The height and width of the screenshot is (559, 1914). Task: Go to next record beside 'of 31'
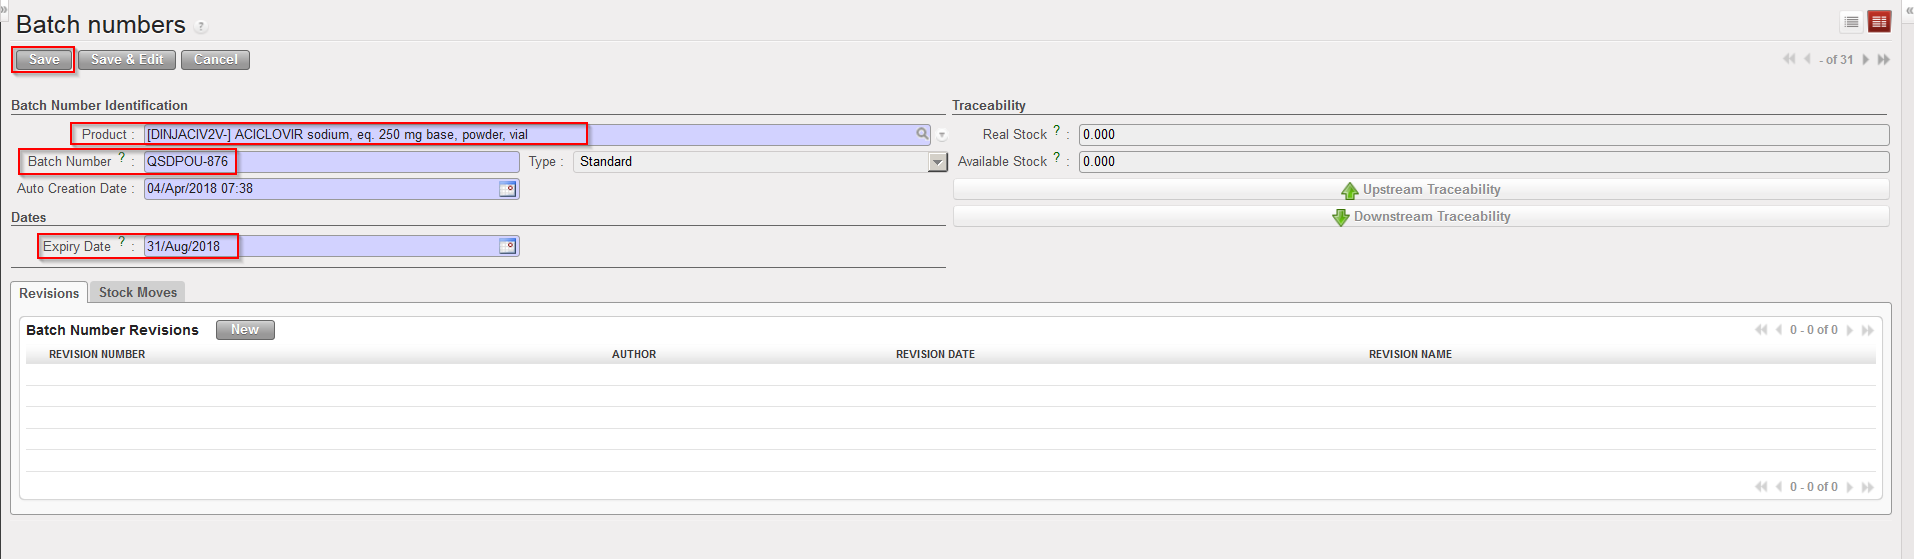click(1865, 59)
